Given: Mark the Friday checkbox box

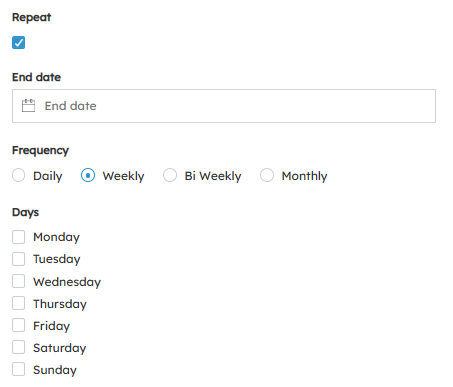Looking at the screenshot, I should pyautogui.click(x=18, y=325).
